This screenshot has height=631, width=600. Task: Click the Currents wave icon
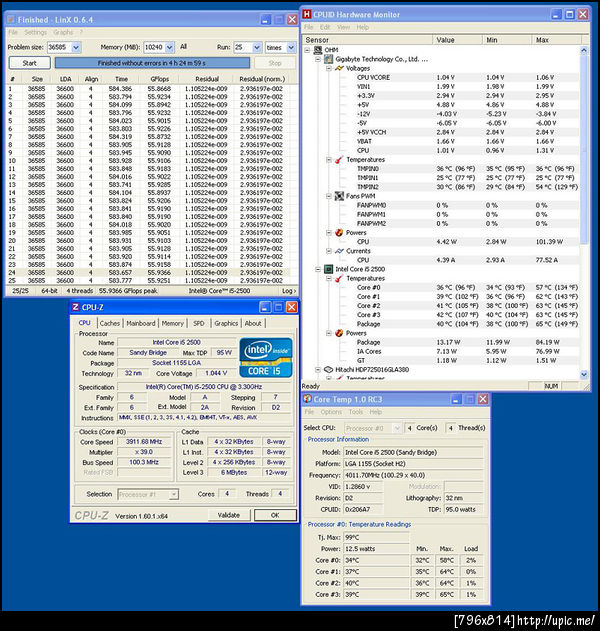339,251
